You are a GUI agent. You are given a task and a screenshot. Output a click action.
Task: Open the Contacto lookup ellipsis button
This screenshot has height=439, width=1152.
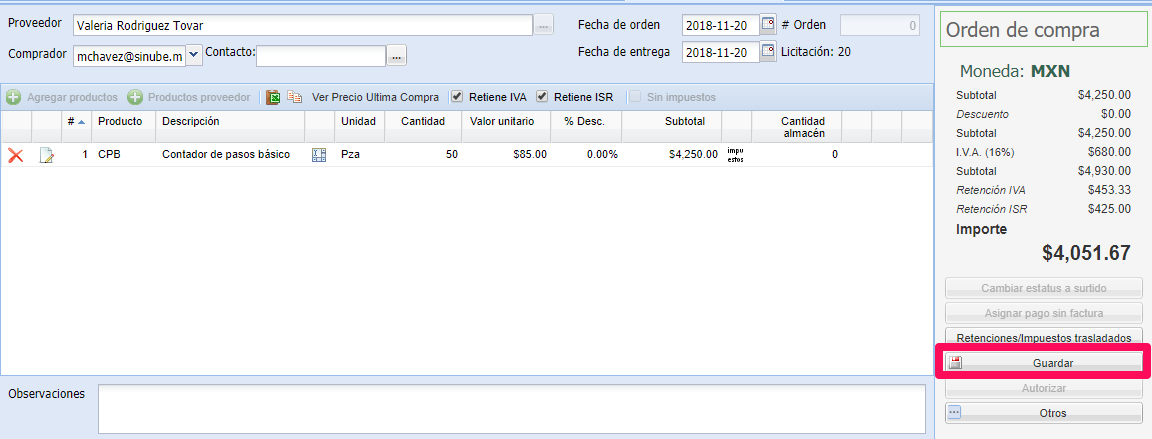point(397,56)
